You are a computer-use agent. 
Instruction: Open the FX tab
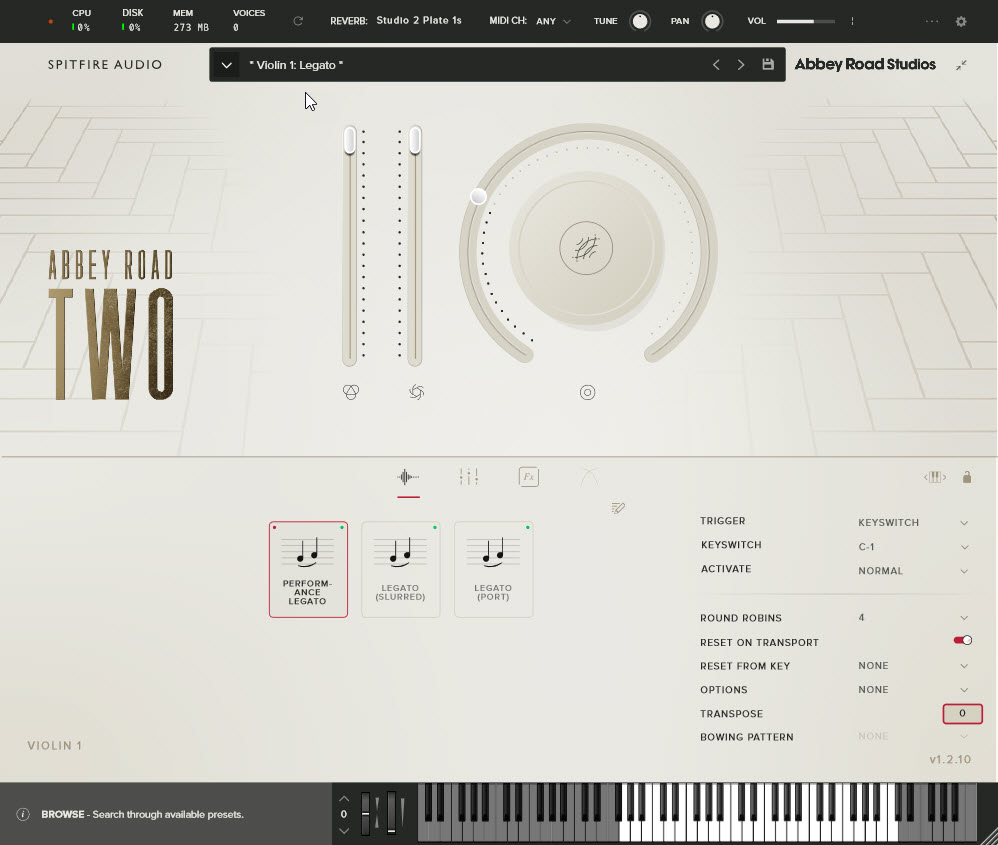pyautogui.click(x=529, y=477)
